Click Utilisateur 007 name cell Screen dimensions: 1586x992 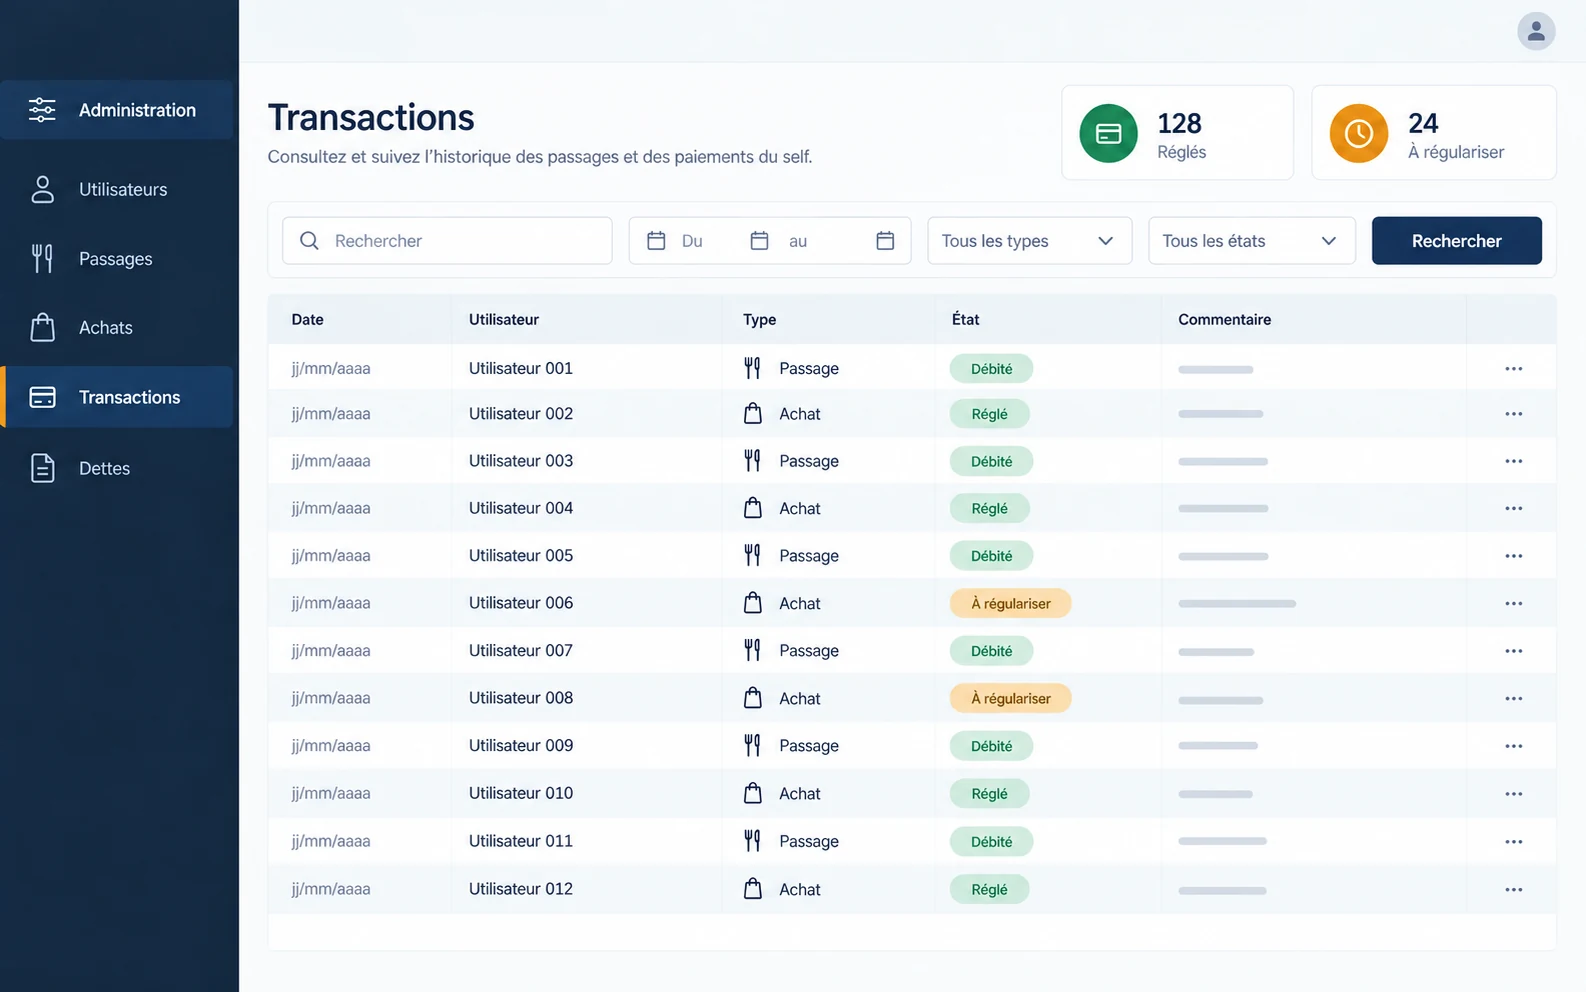[521, 651]
